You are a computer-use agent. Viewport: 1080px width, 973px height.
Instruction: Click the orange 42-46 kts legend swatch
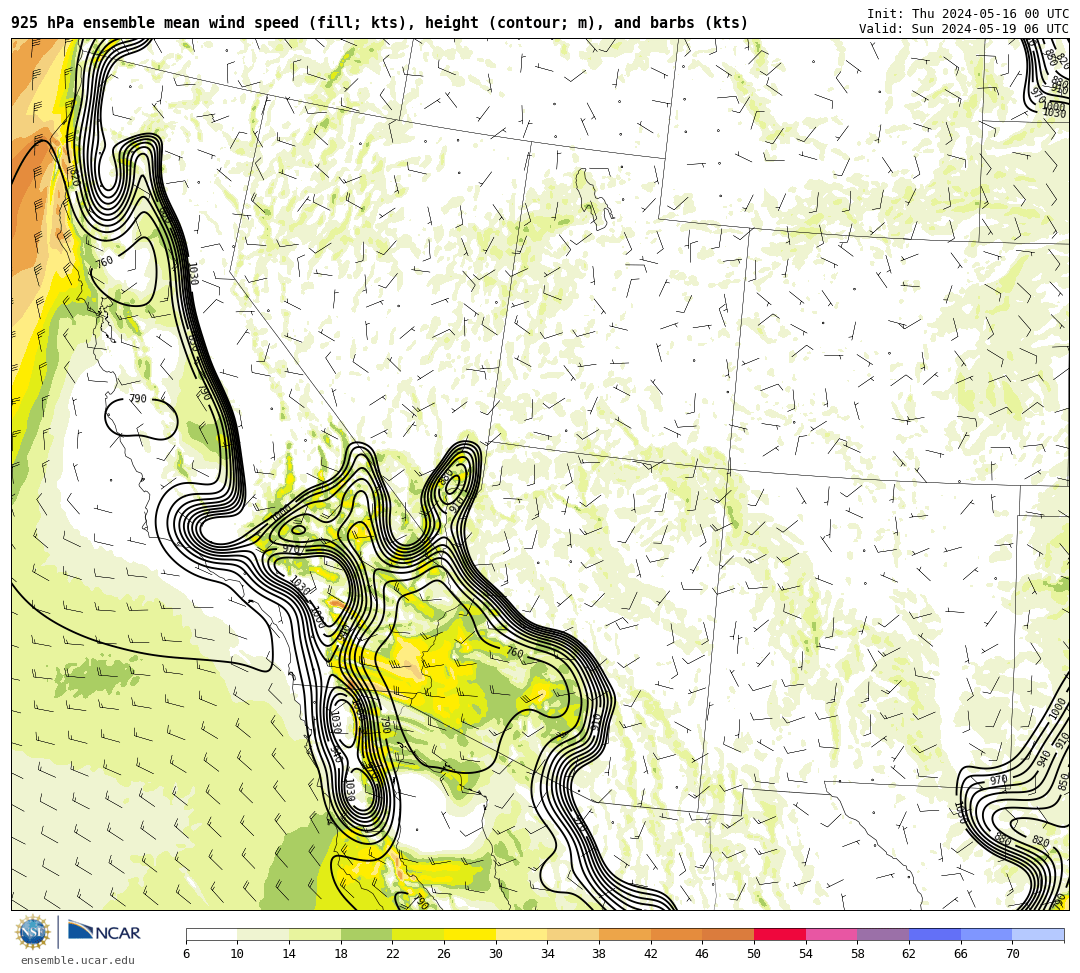[x=676, y=934]
